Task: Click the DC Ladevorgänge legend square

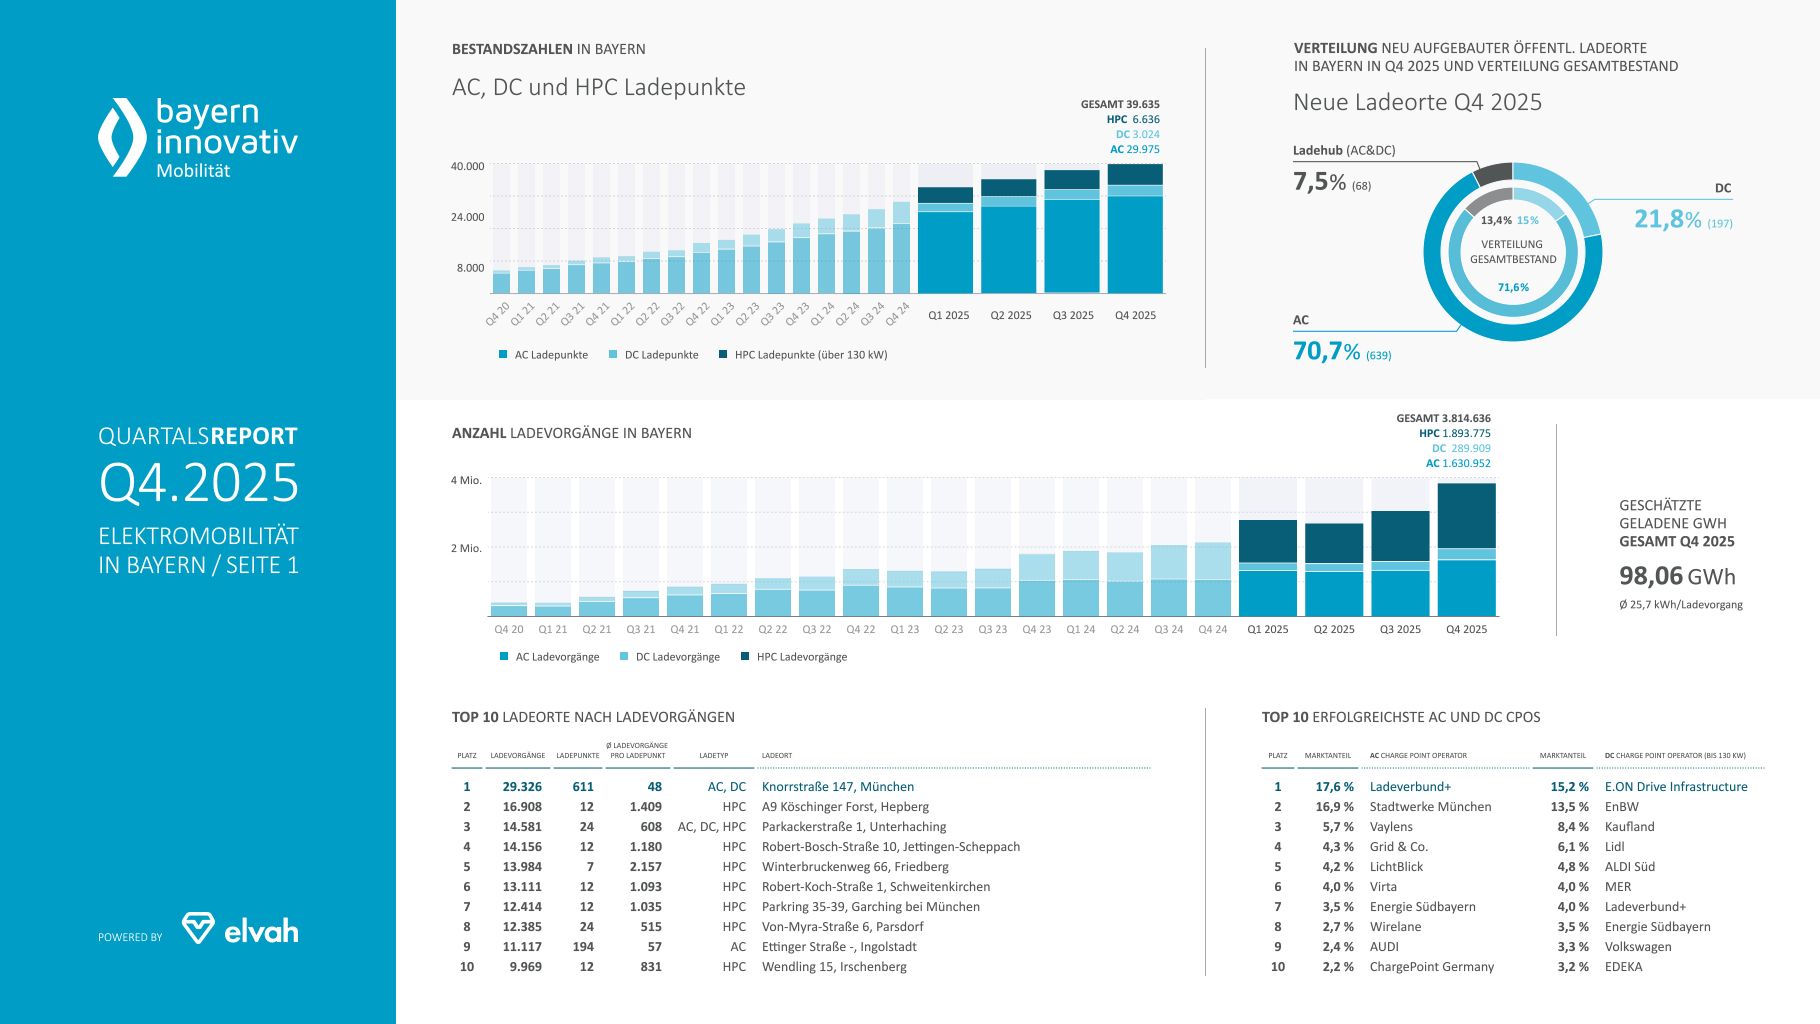Action: coord(624,657)
